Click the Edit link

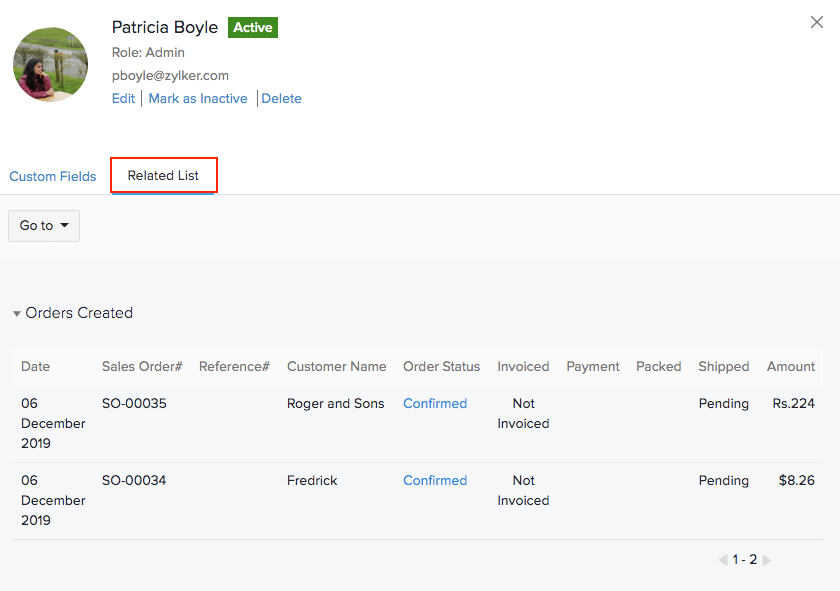[123, 99]
